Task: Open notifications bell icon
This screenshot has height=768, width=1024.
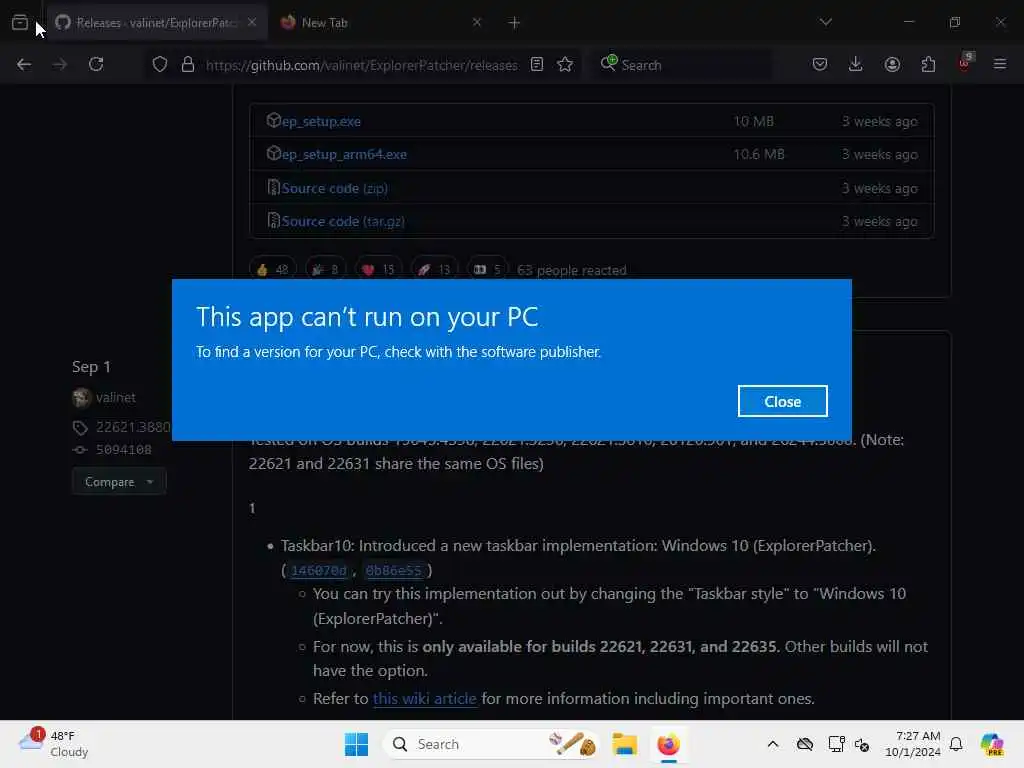Action: pos(956,744)
